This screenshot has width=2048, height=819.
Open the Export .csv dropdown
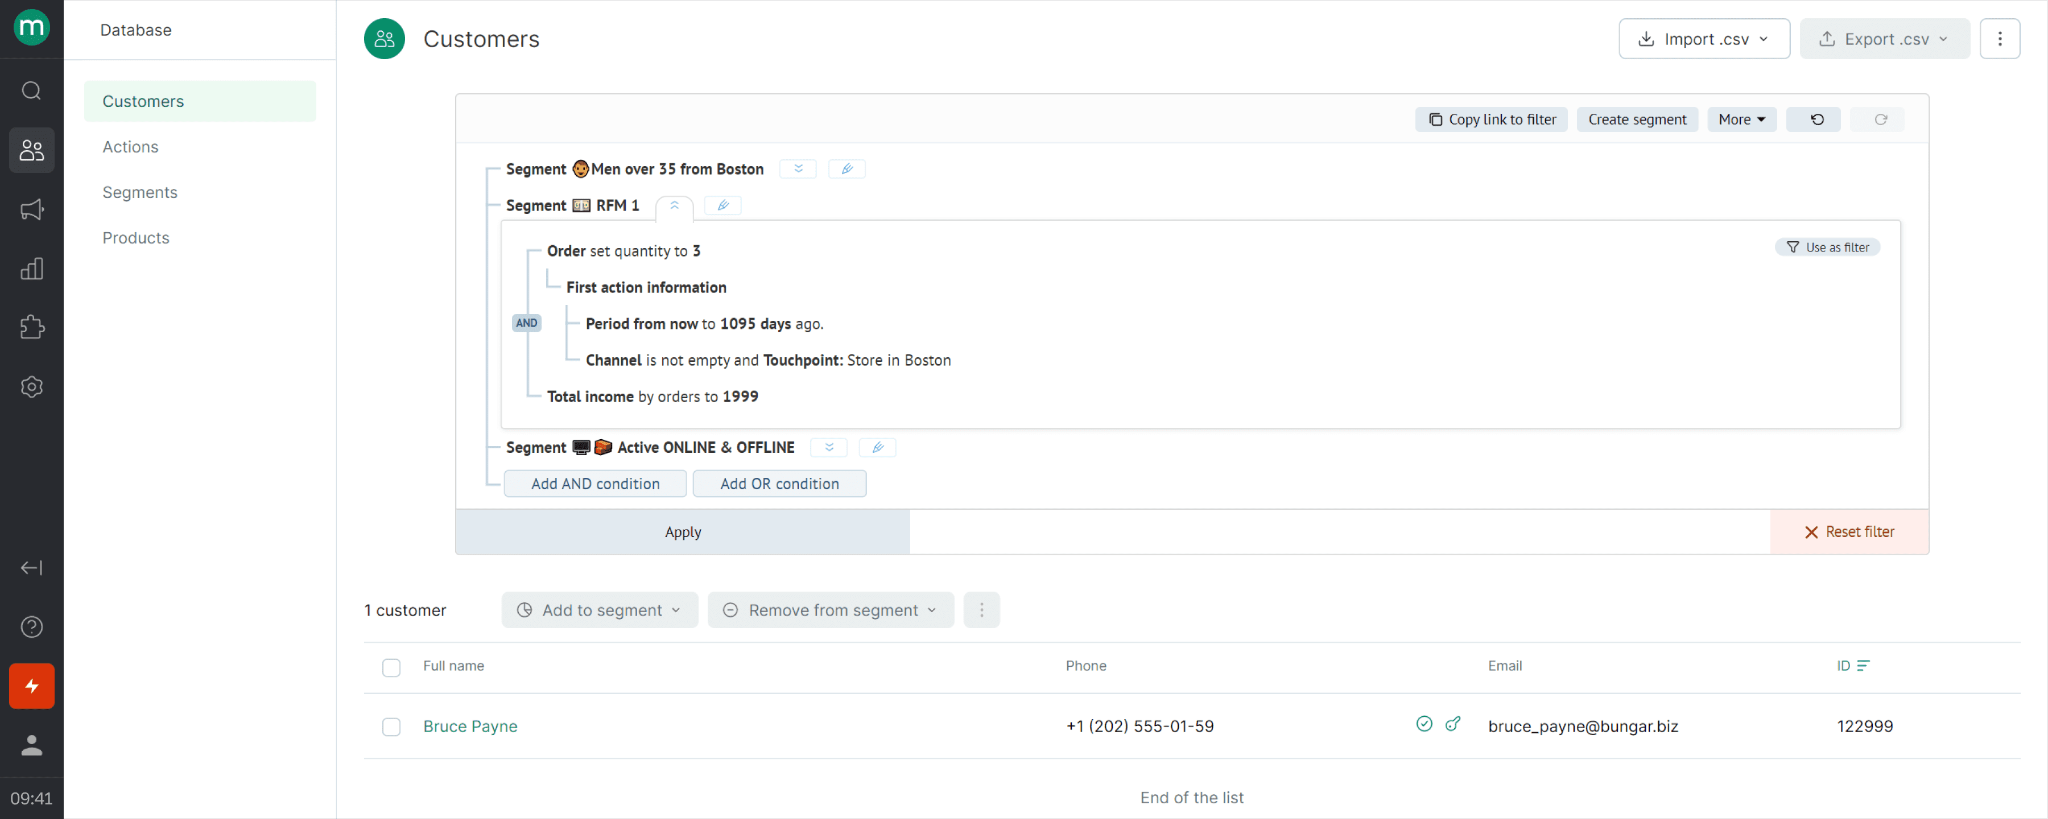[1885, 39]
